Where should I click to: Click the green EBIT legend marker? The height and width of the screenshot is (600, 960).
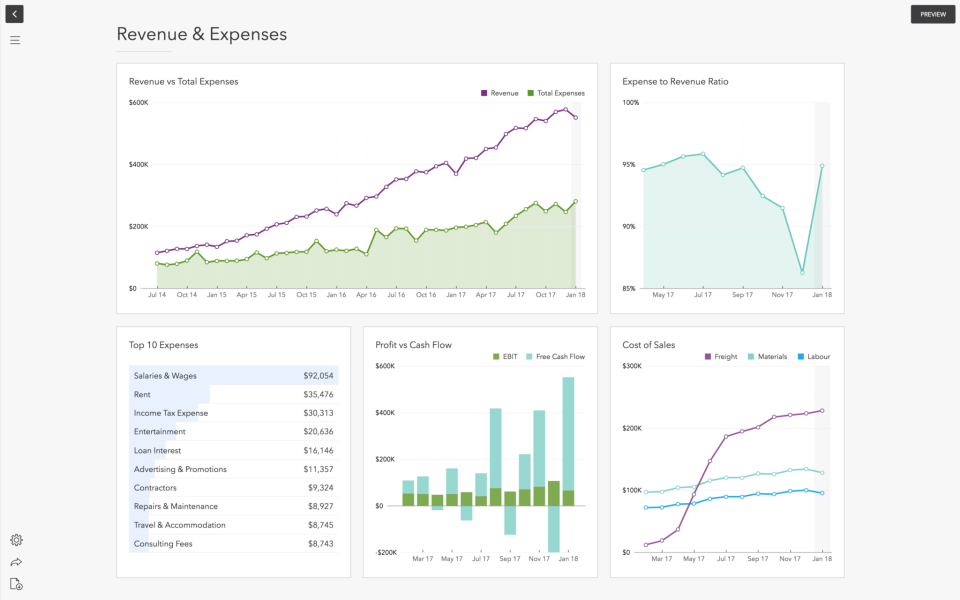(x=497, y=356)
